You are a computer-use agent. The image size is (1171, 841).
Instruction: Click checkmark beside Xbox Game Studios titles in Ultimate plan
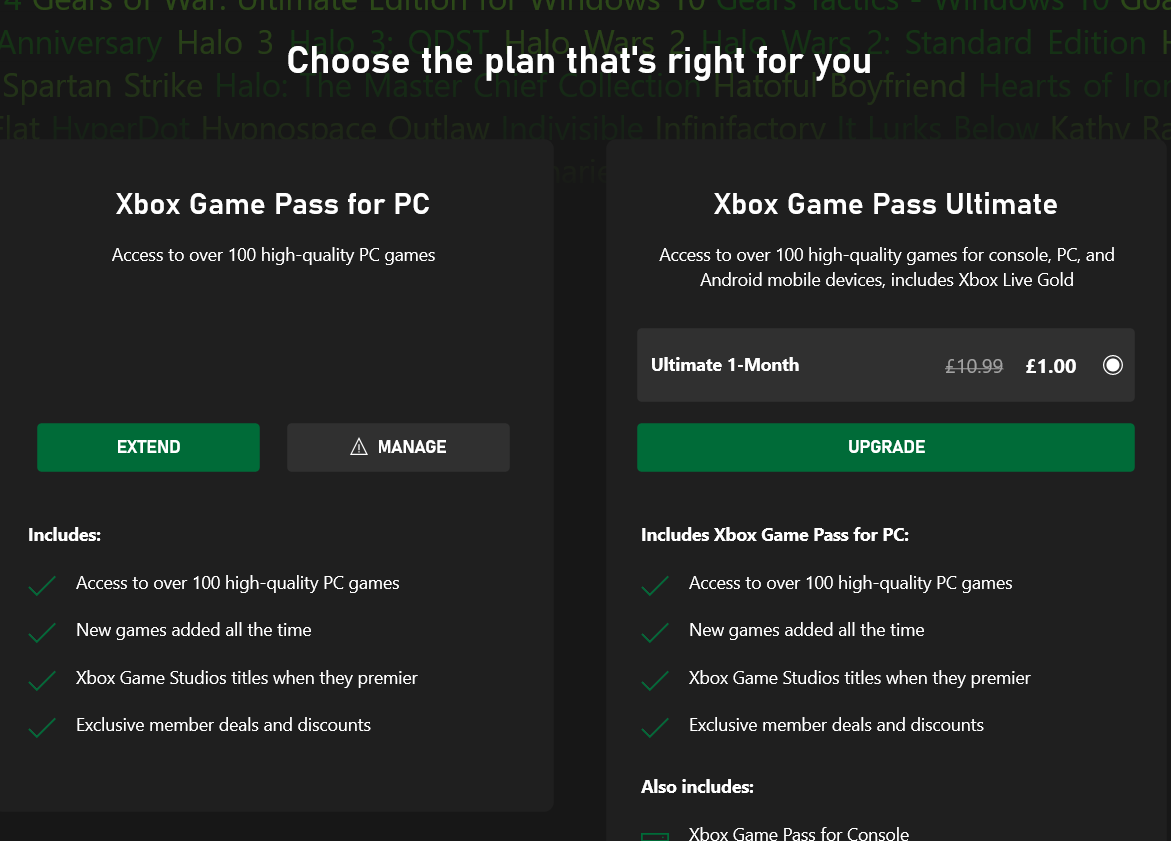click(x=655, y=680)
